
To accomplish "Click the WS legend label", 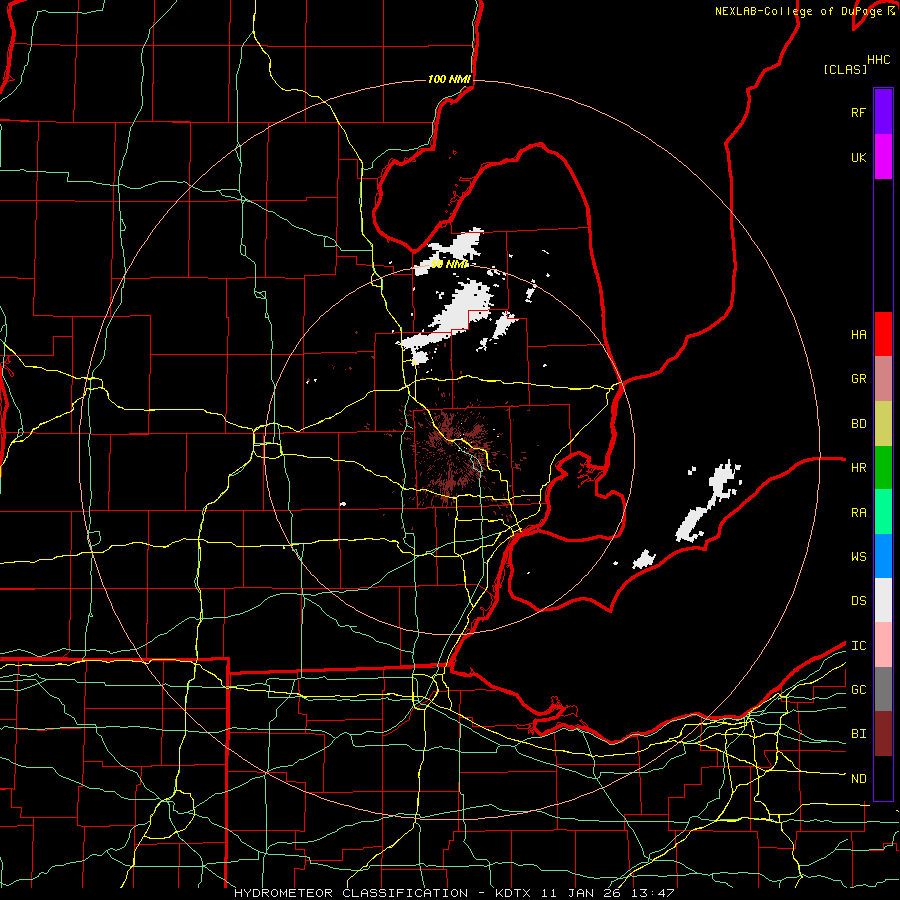I will pyautogui.click(x=858, y=556).
